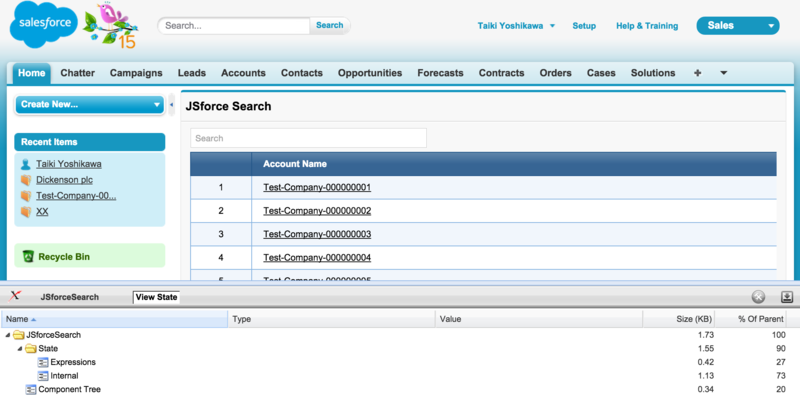Collapse the sidebar with the small arrow handle

coord(171,105)
